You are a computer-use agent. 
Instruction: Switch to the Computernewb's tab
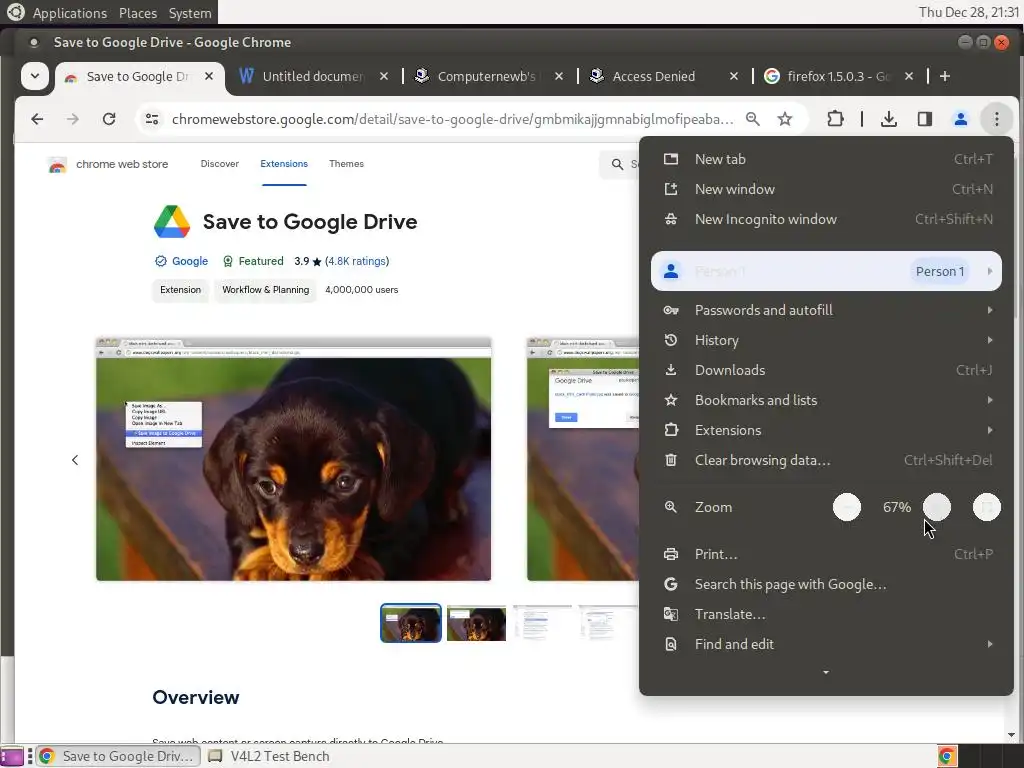487,76
